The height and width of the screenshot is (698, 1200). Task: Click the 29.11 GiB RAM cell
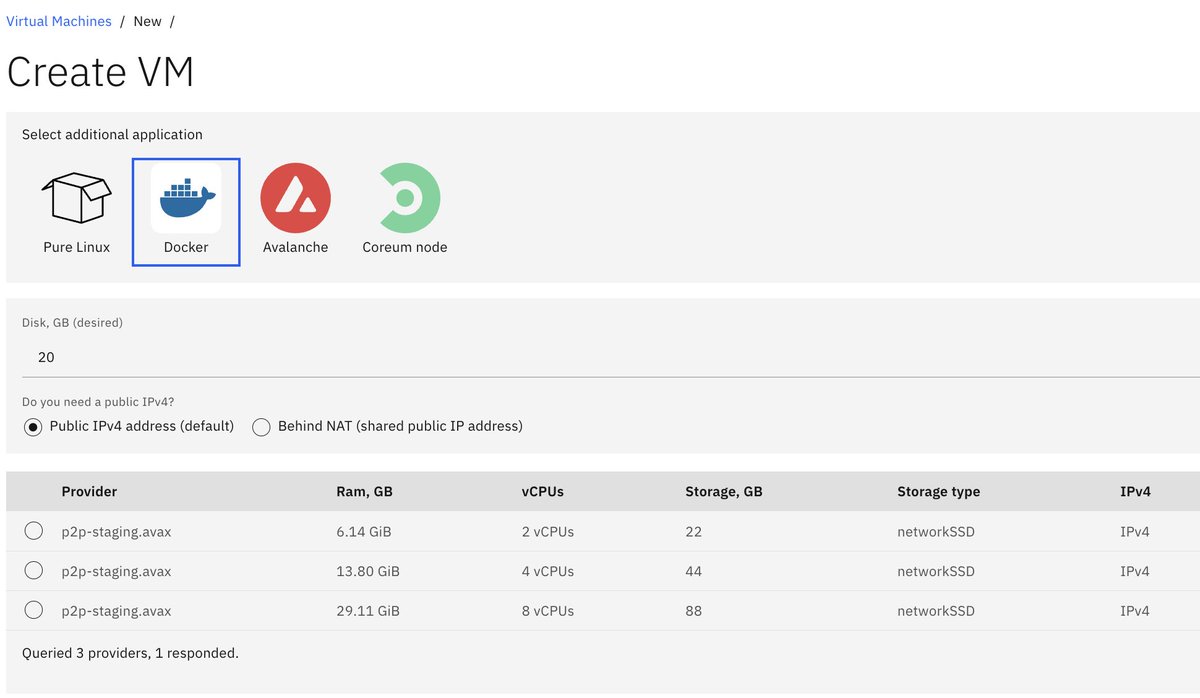(x=368, y=611)
